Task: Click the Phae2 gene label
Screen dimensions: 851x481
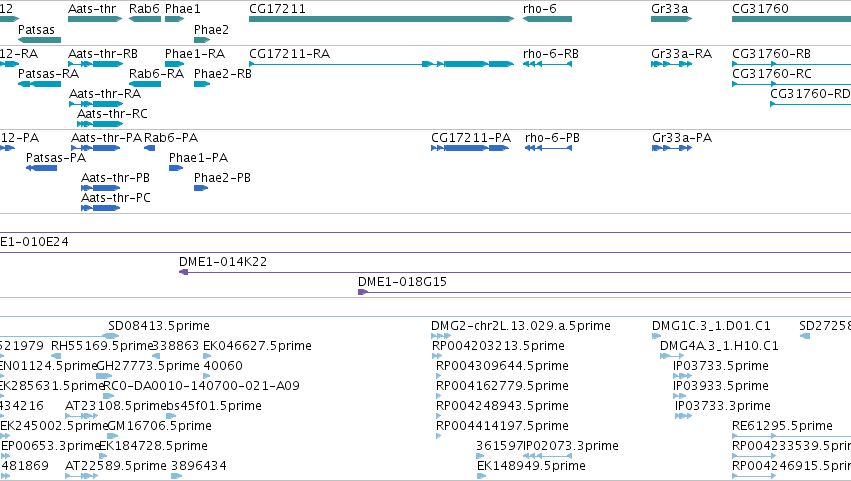Action: tap(211, 30)
